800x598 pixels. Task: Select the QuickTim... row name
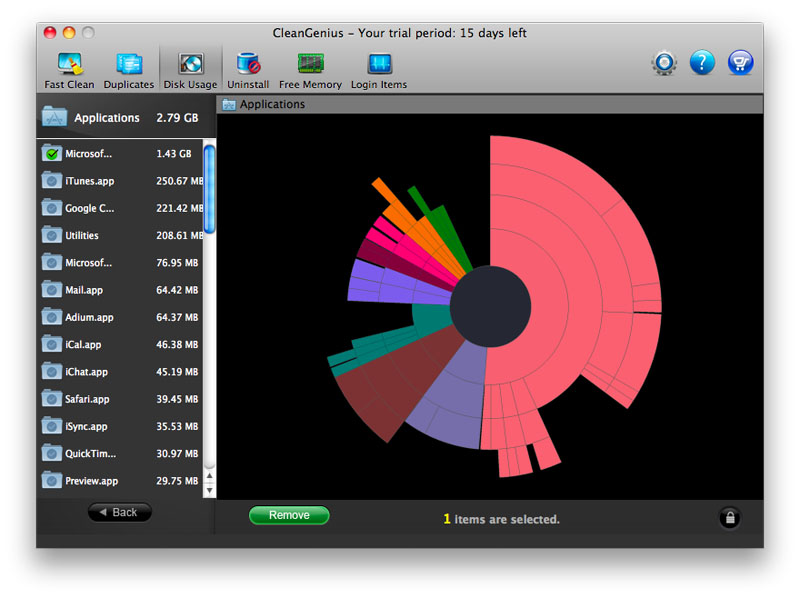coord(90,454)
